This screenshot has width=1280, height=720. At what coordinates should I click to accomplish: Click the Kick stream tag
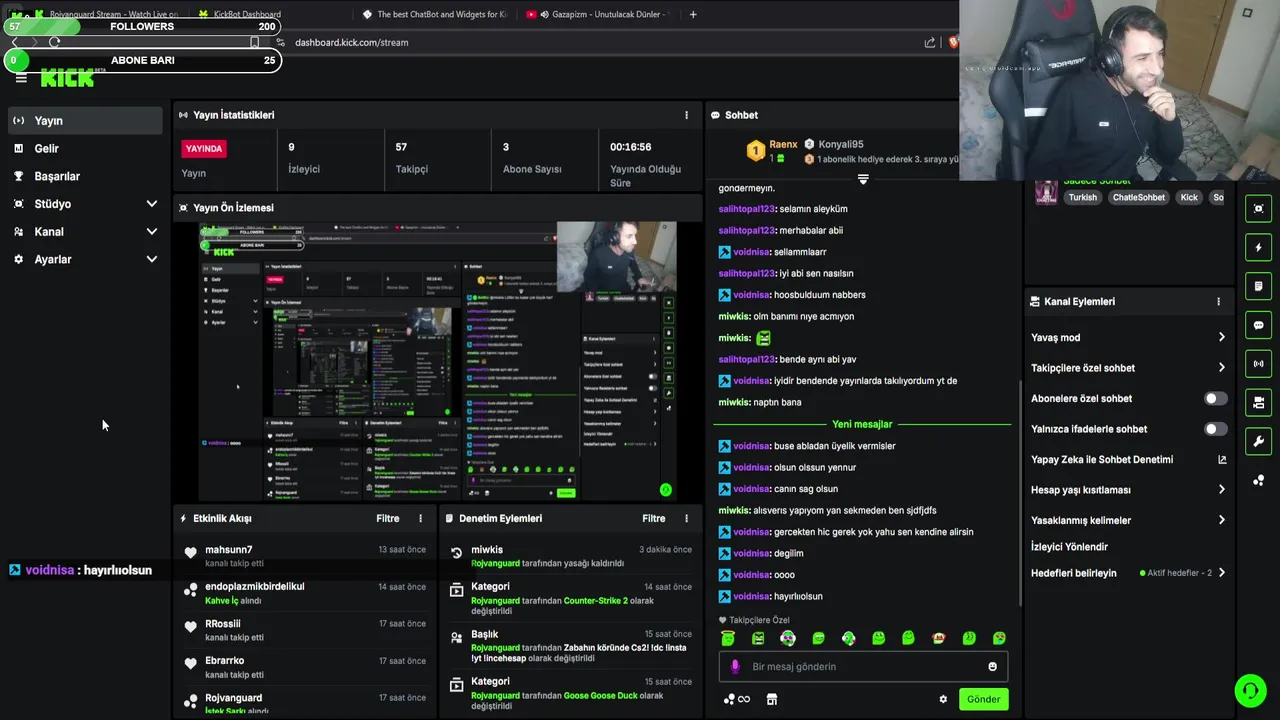pos(1189,198)
